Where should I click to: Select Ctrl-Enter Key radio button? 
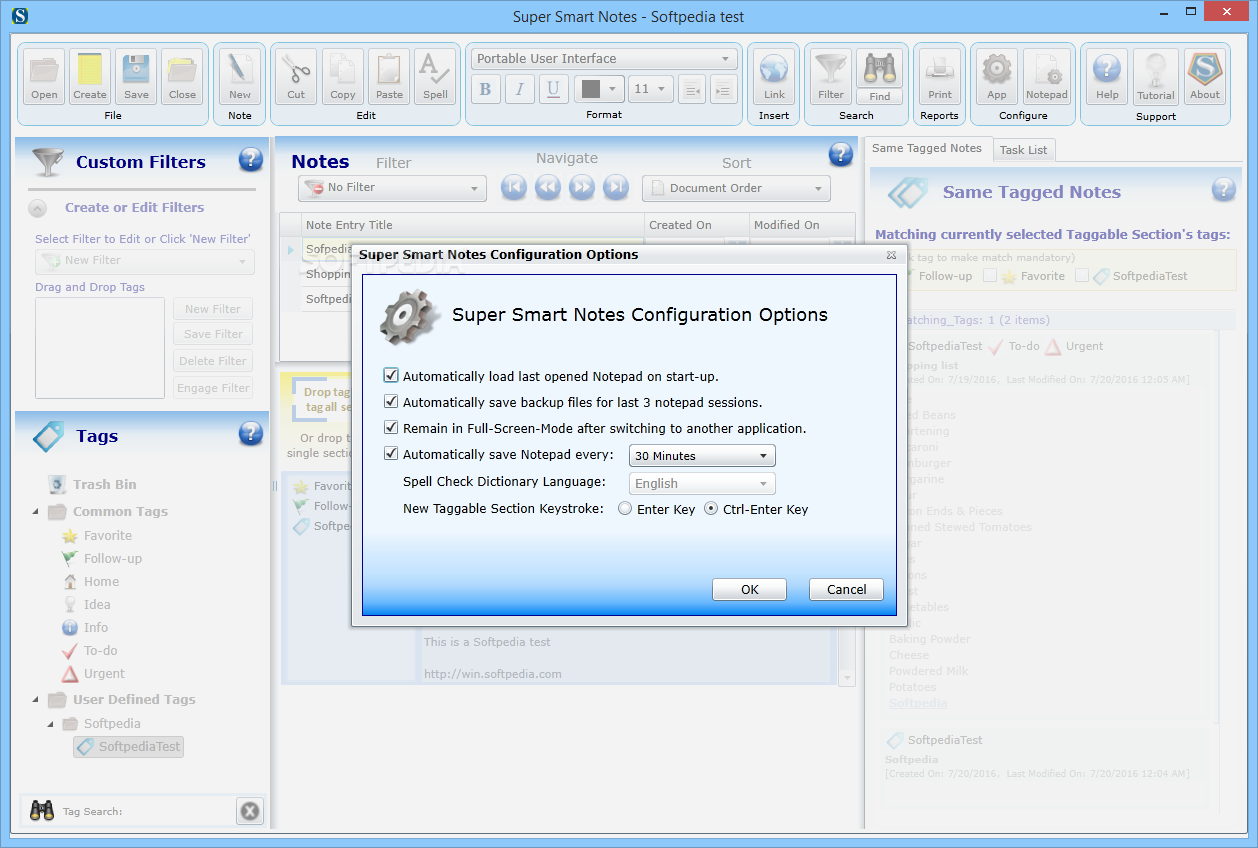pos(711,508)
